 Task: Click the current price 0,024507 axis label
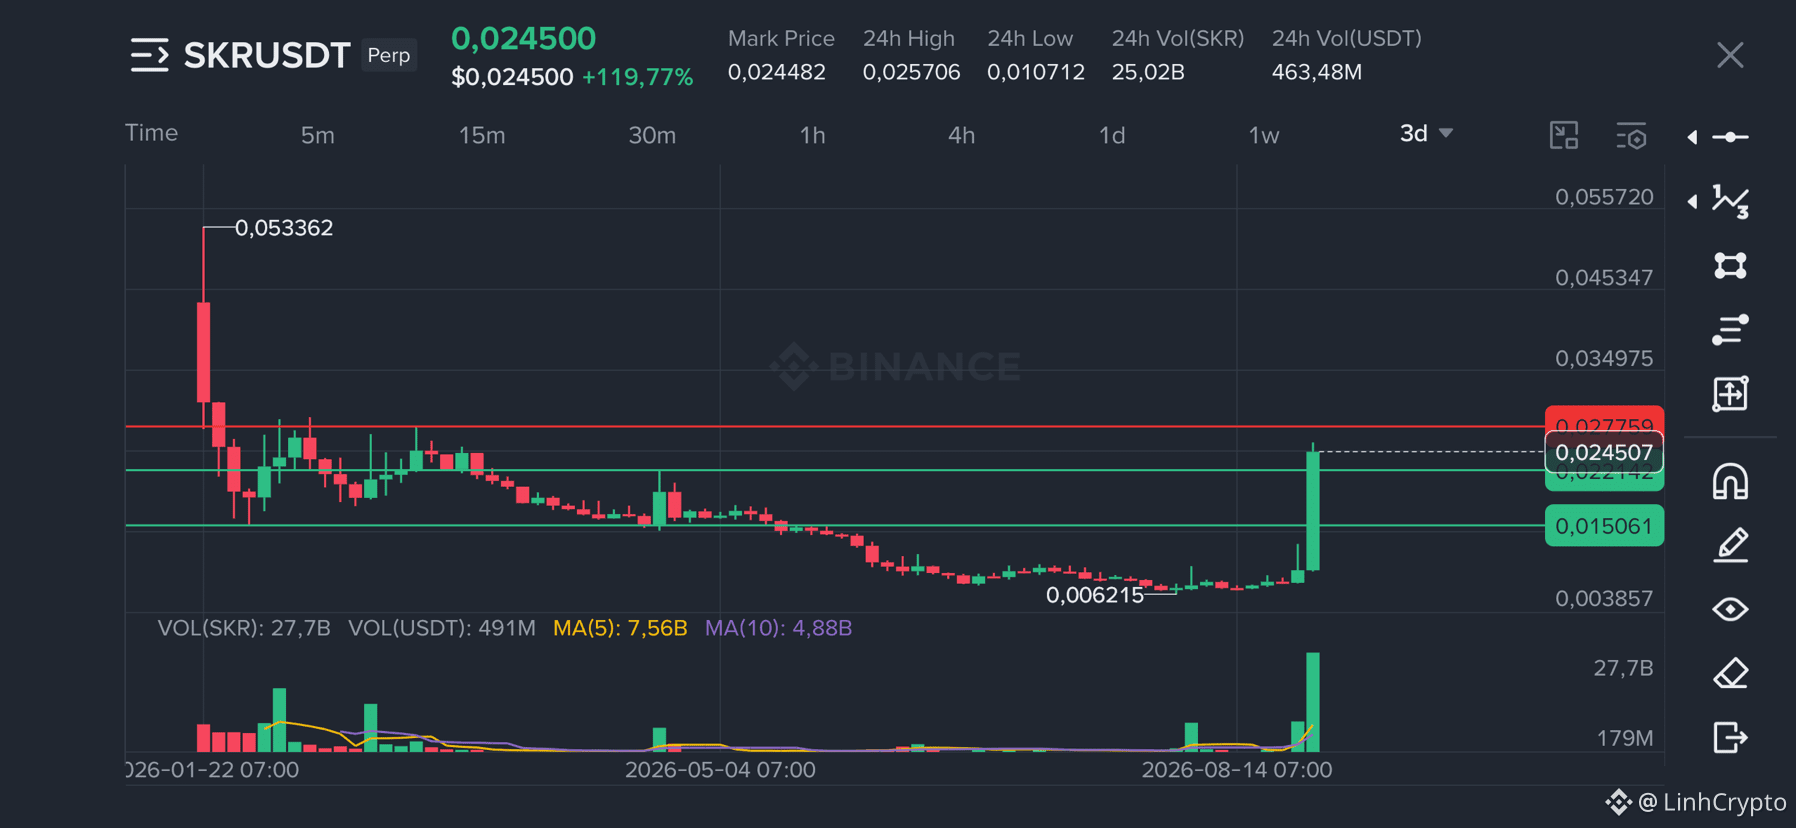tap(1604, 452)
